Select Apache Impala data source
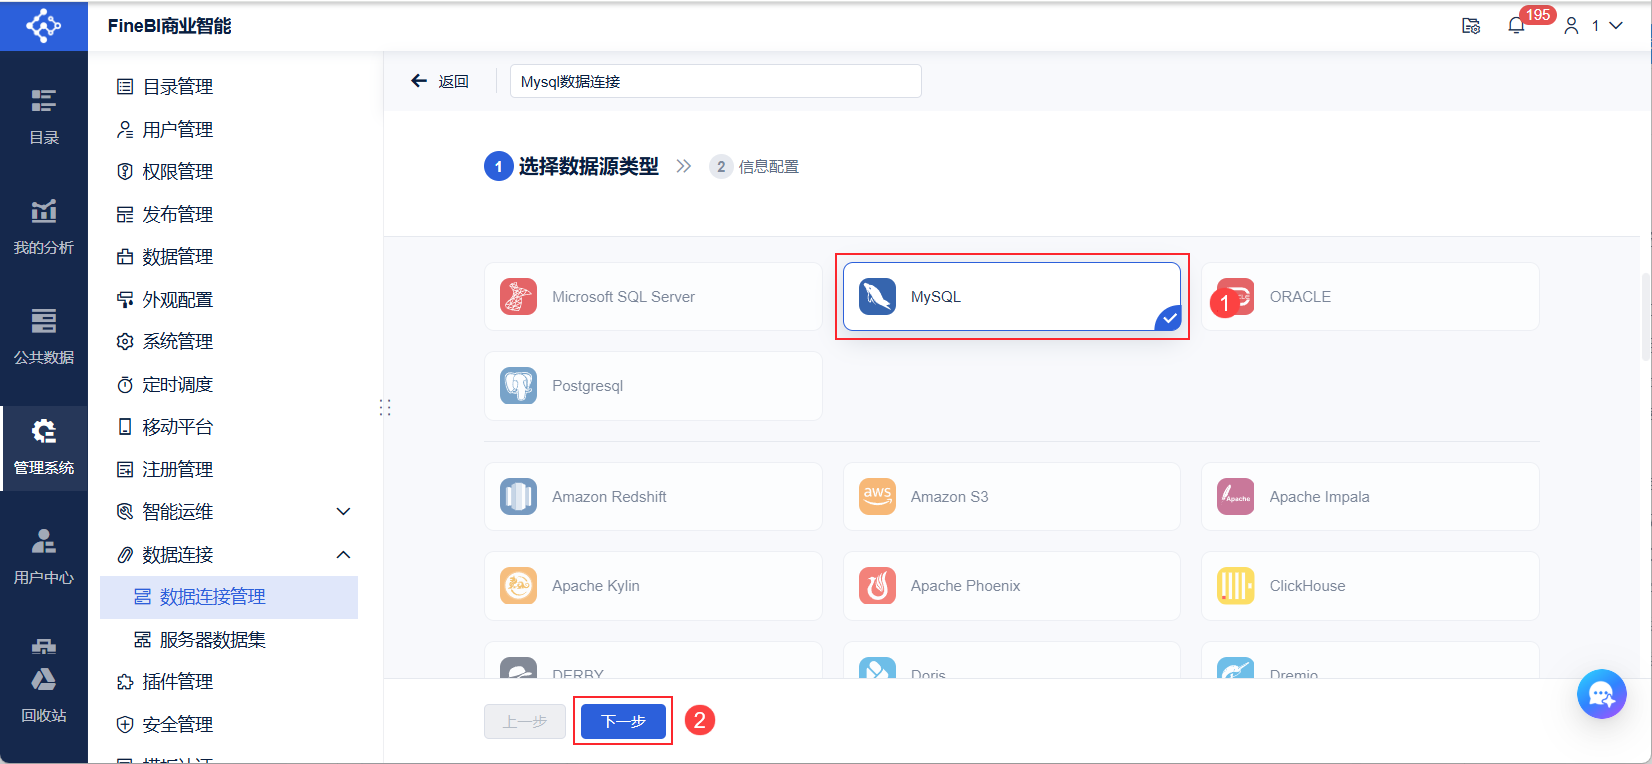Screen dimensions: 1652x764 tap(1370, 497)
